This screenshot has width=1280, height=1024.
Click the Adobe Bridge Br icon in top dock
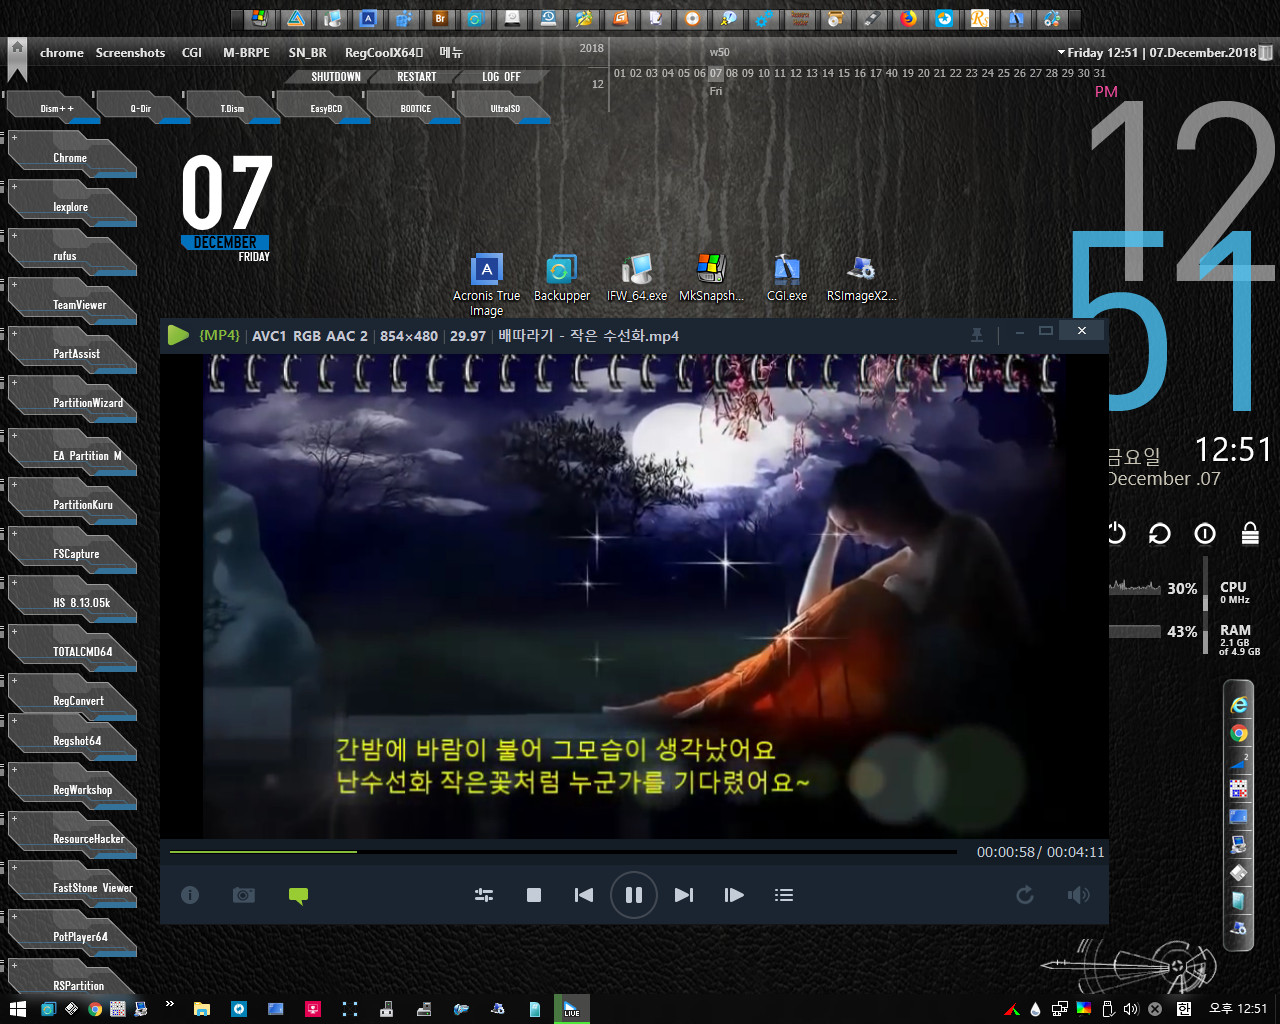pyautogui.click(x=440, y=19)
